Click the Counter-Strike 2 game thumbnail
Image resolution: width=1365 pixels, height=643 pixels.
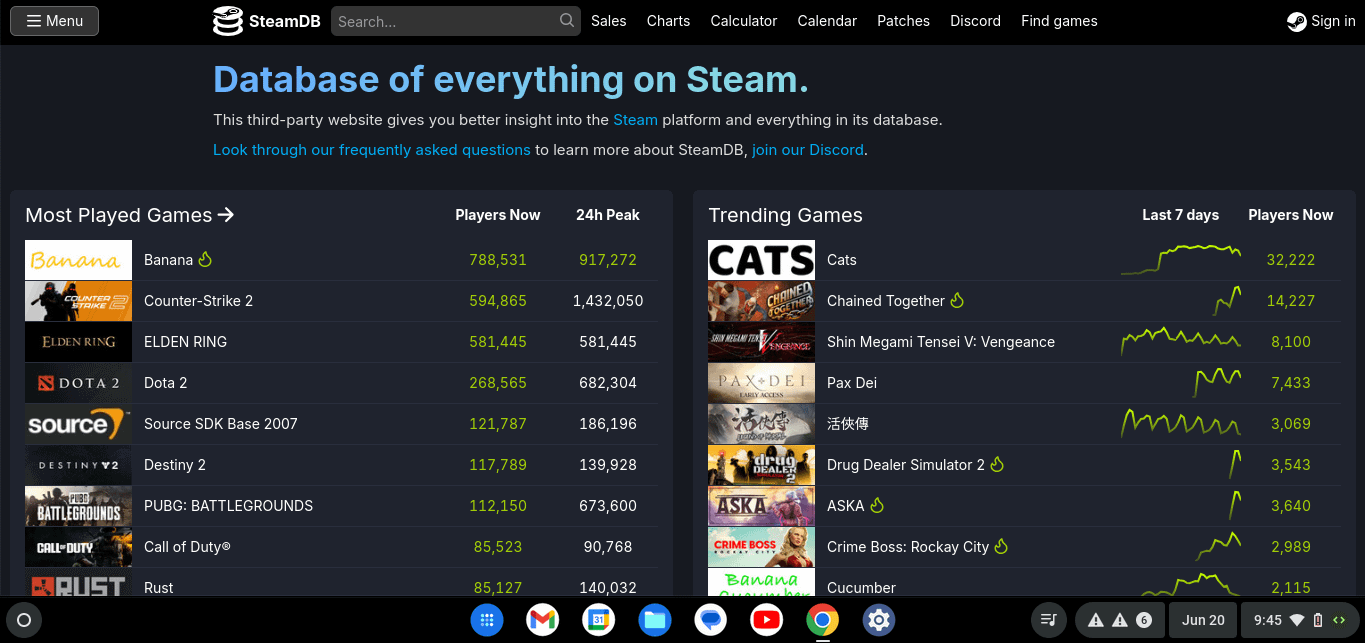tap(78, 301)
